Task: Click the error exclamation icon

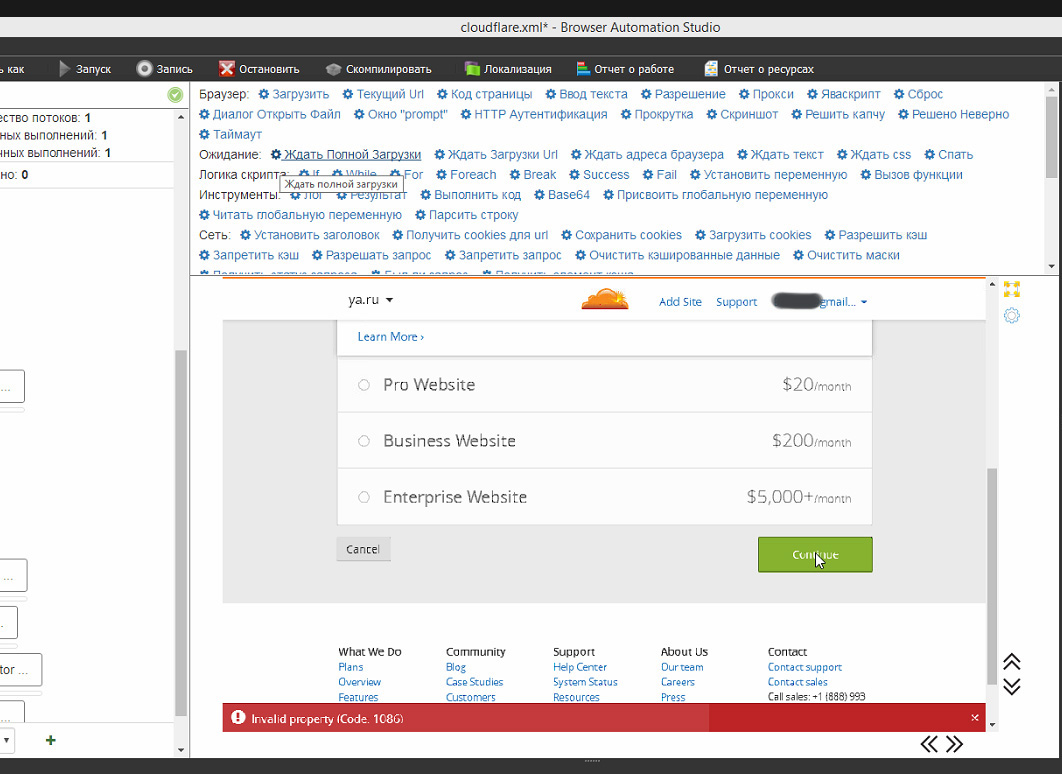Action: pyautogui.click(x=238, y=717)
